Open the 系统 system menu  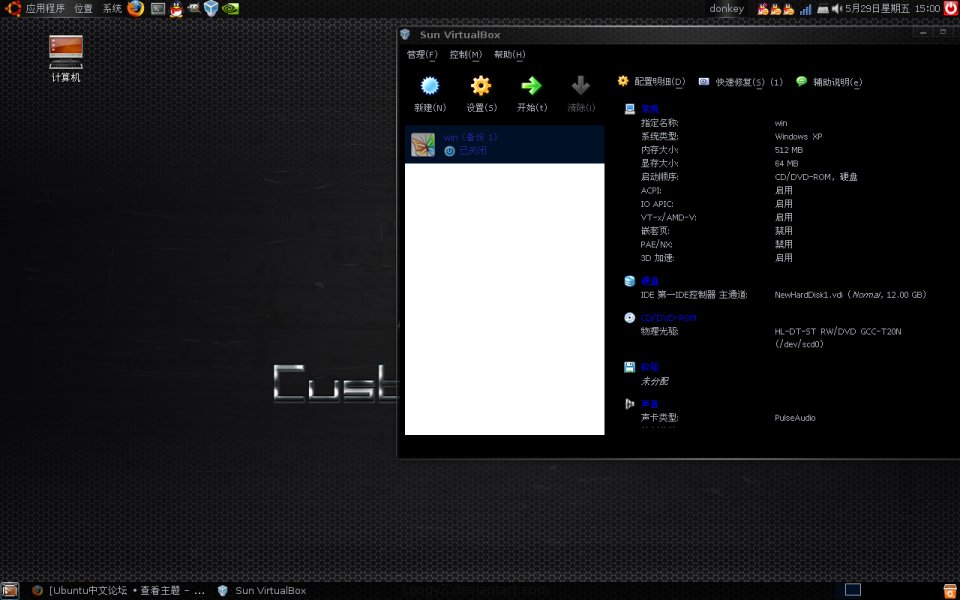coord(112,9)
